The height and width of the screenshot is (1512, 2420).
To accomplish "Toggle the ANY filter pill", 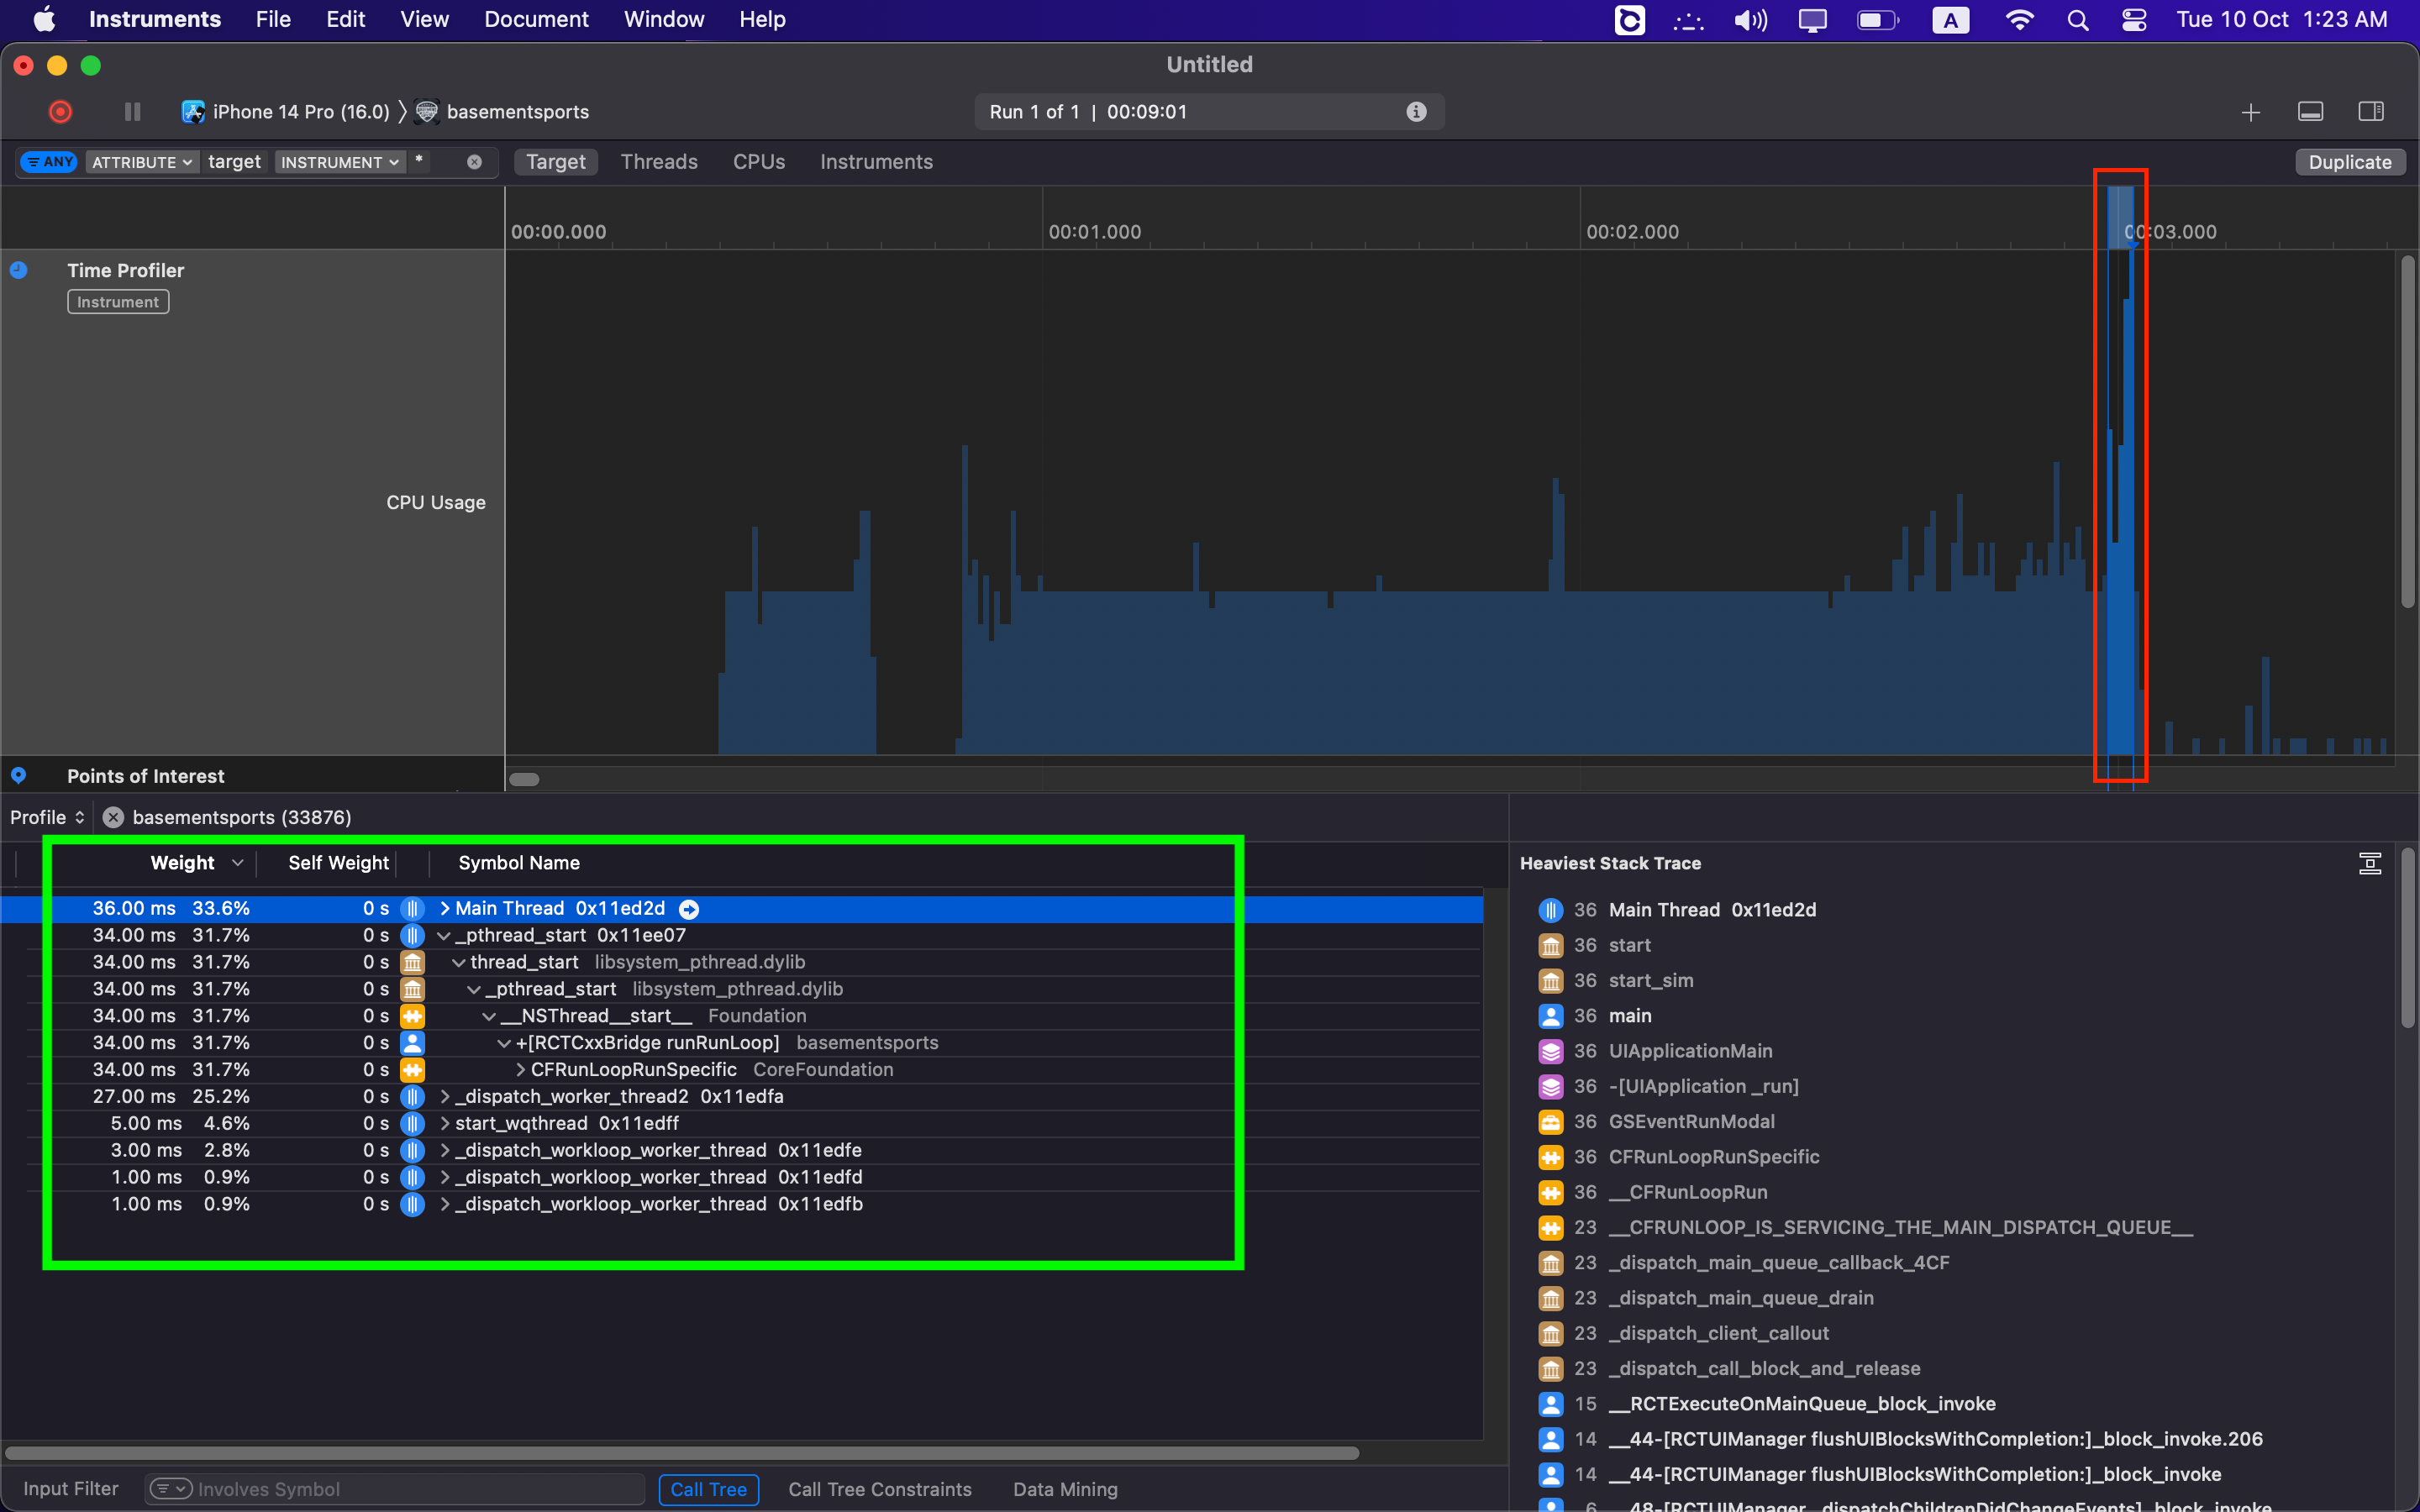I will [x=49, y=162].
